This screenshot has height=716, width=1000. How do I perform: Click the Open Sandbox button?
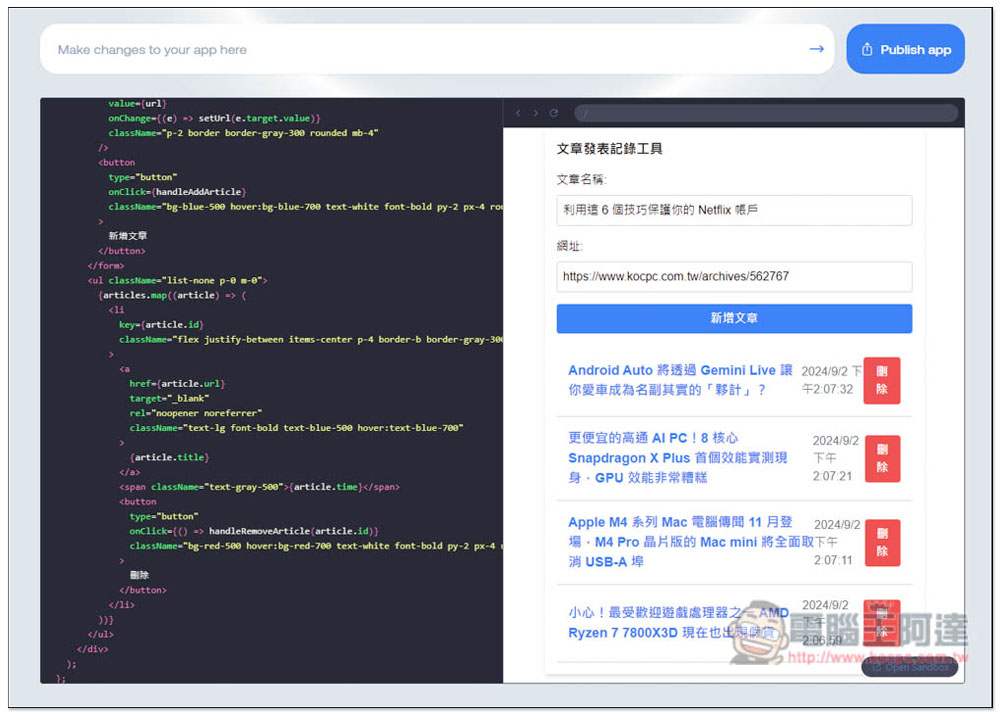click(909, 667)
